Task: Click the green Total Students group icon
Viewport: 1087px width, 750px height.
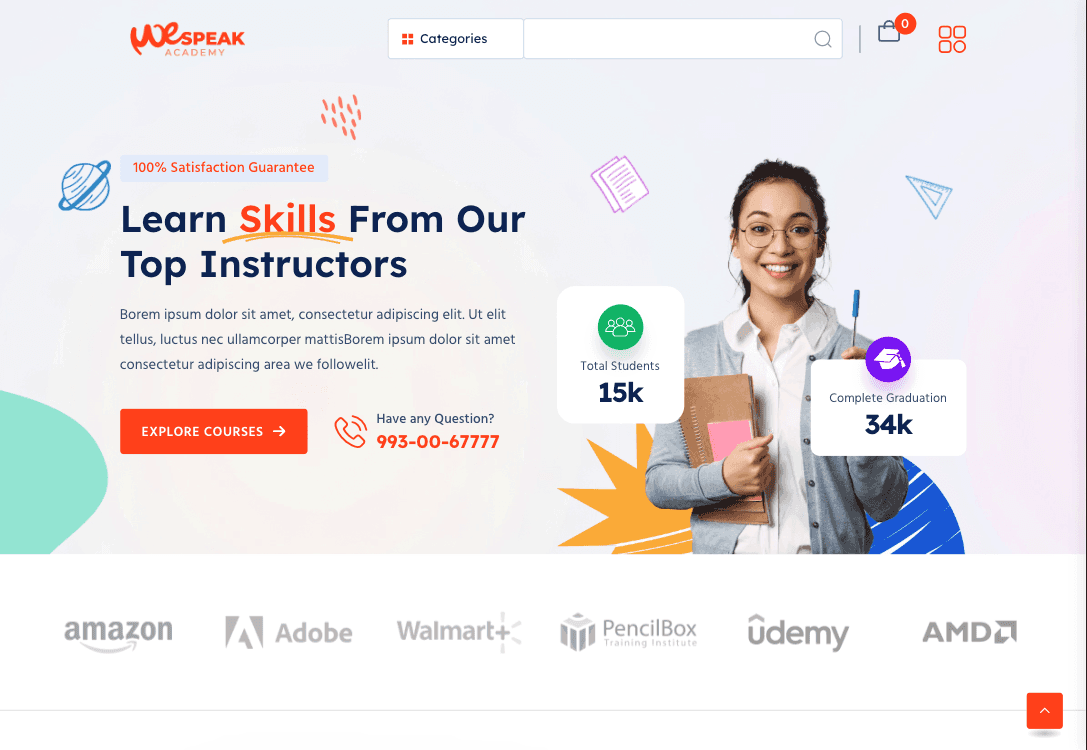Action: (x=620, y=327)
